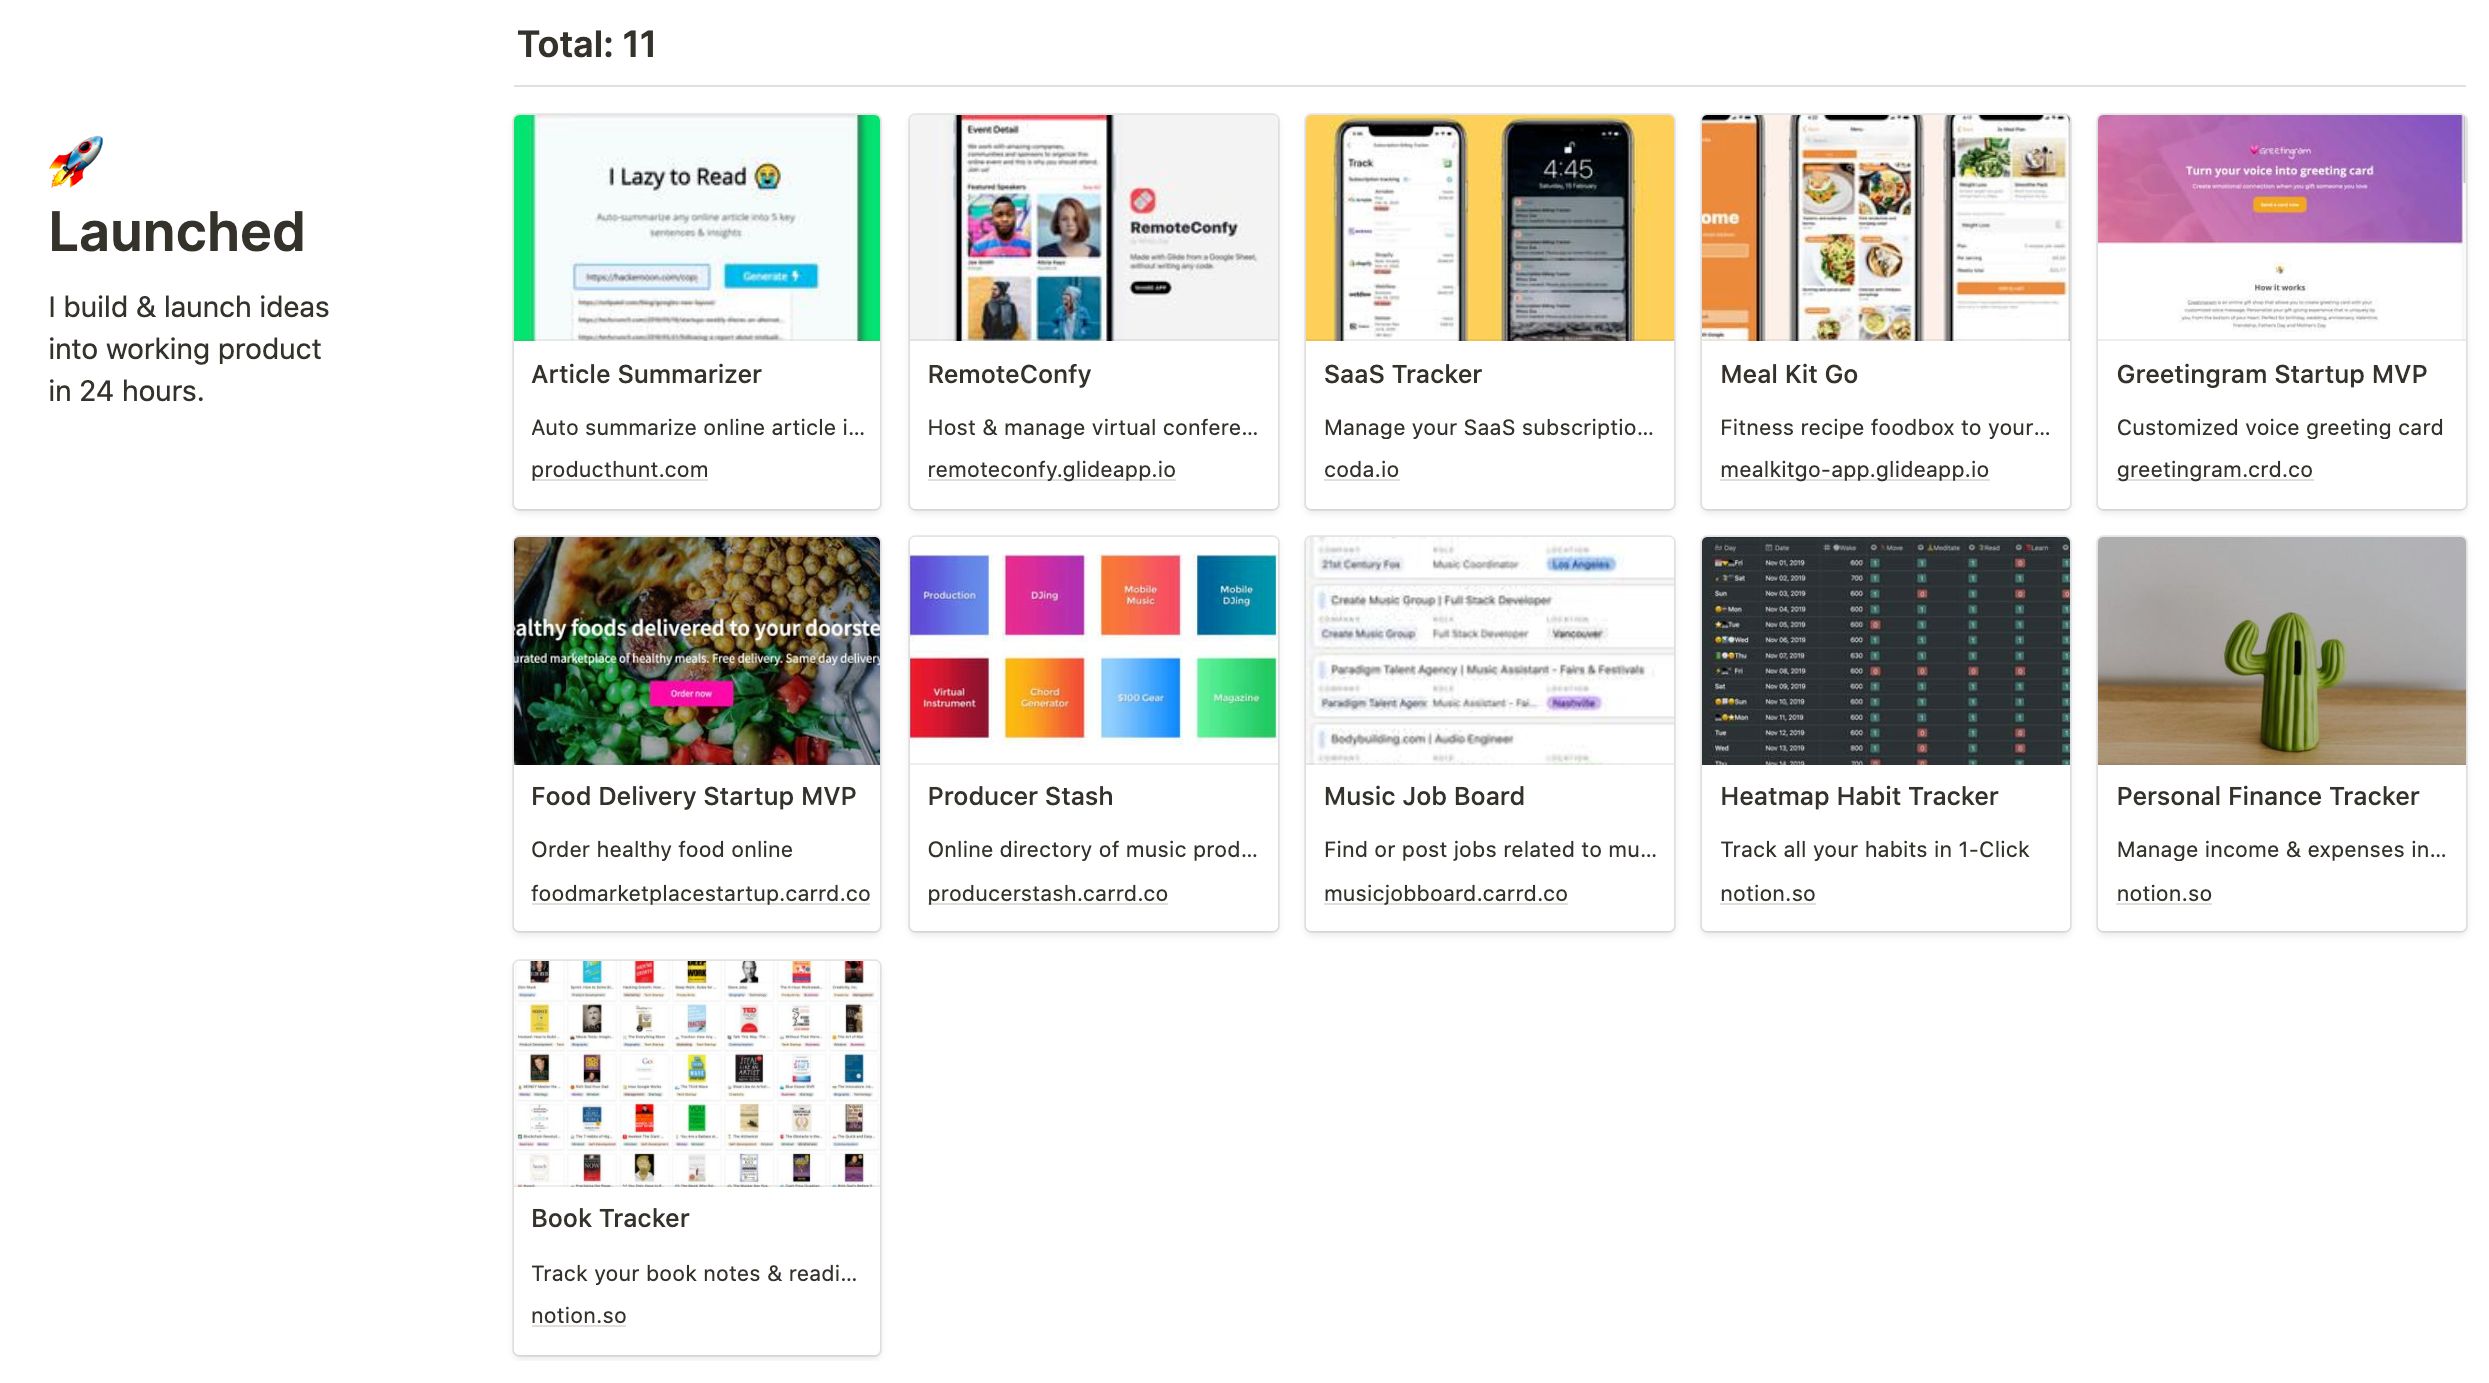
Task: Open the Food Delivery Startup MVP cover image
Action: pos(697,651)
